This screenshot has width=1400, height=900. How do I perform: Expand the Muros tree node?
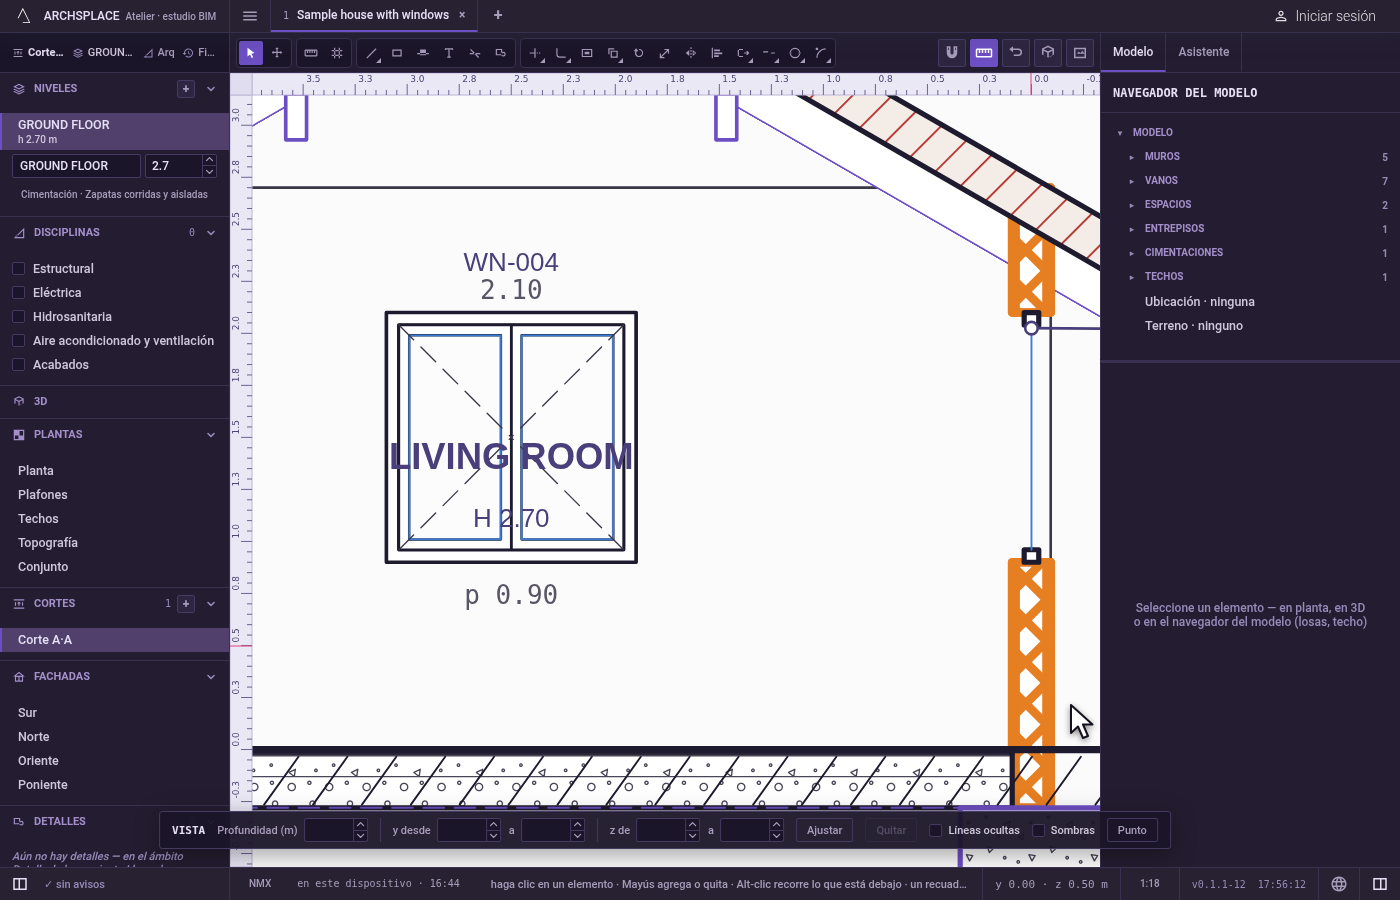pyautogui.click(x=1132, y=157)
